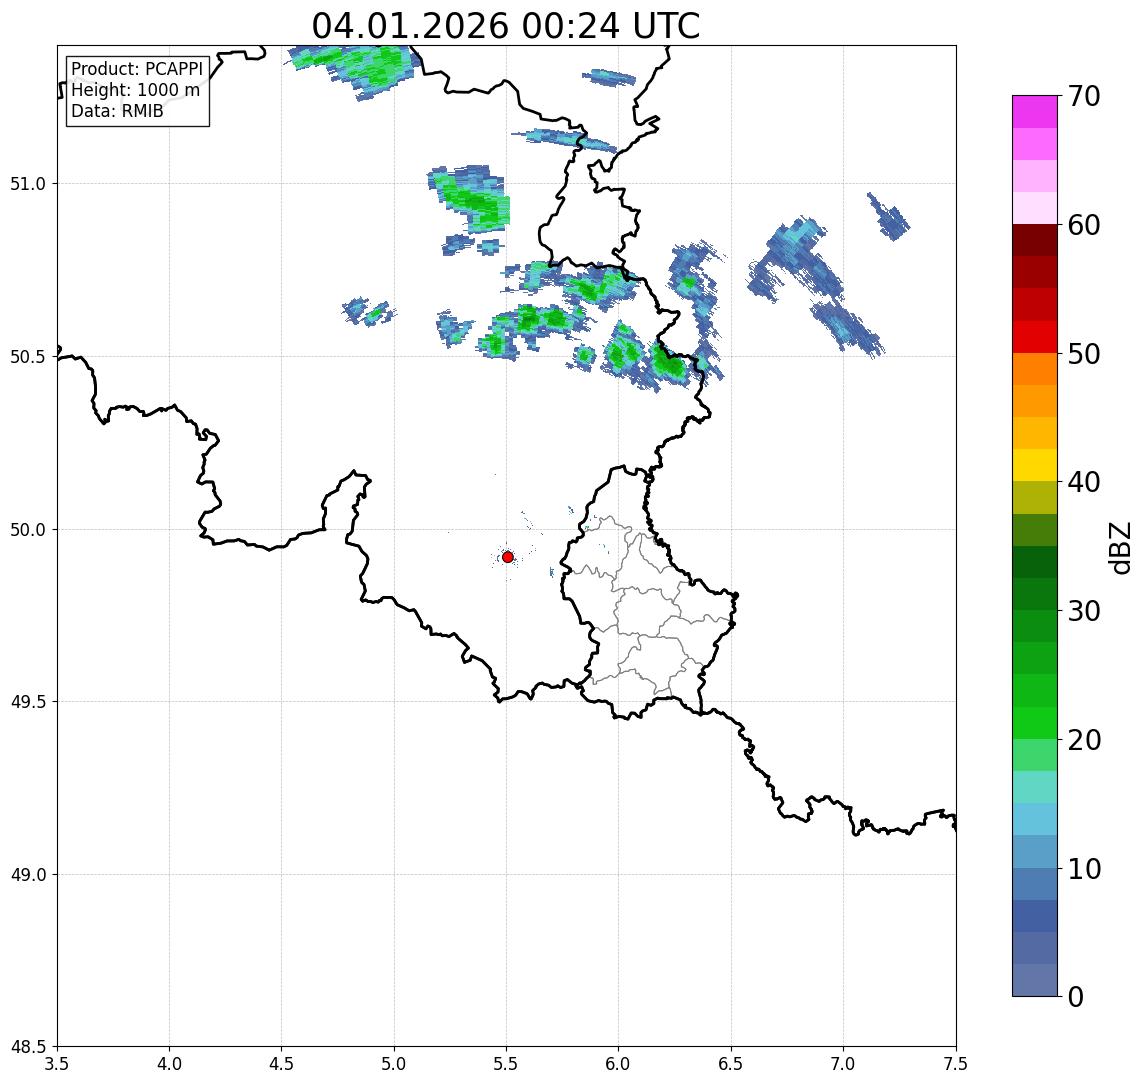Click the 10 value on the colorbar
Image resolution: width=1145 pixels, height=1084 pixels.
click(1084, 869)
